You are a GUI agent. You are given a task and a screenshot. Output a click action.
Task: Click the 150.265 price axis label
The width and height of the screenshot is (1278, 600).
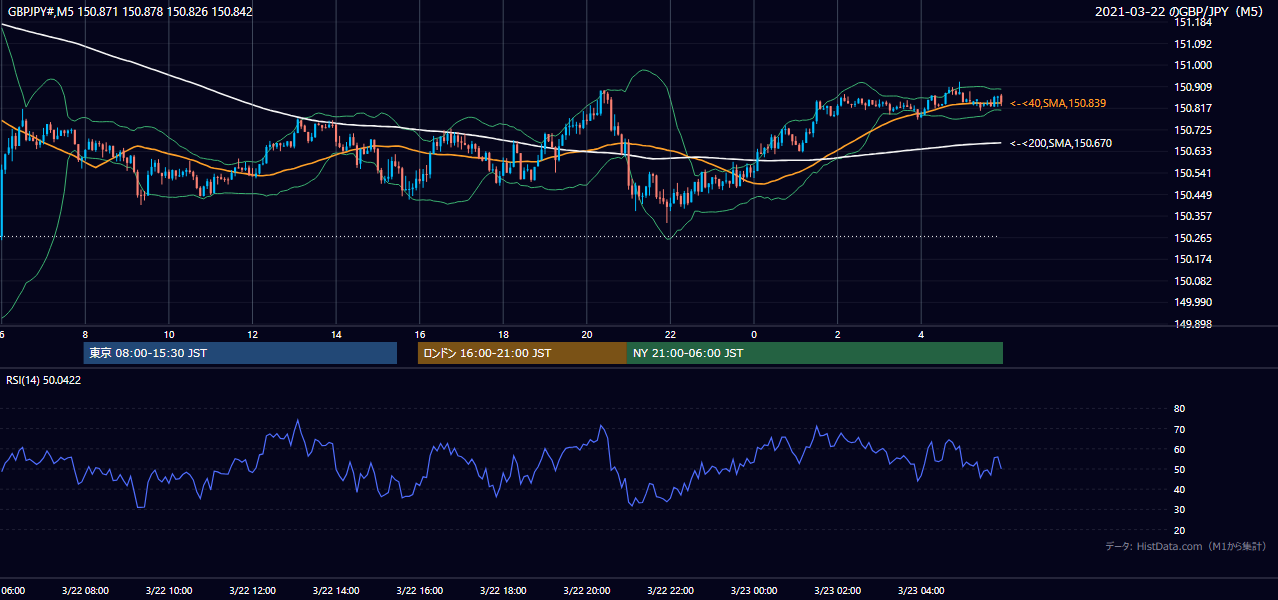(1193, 238)
